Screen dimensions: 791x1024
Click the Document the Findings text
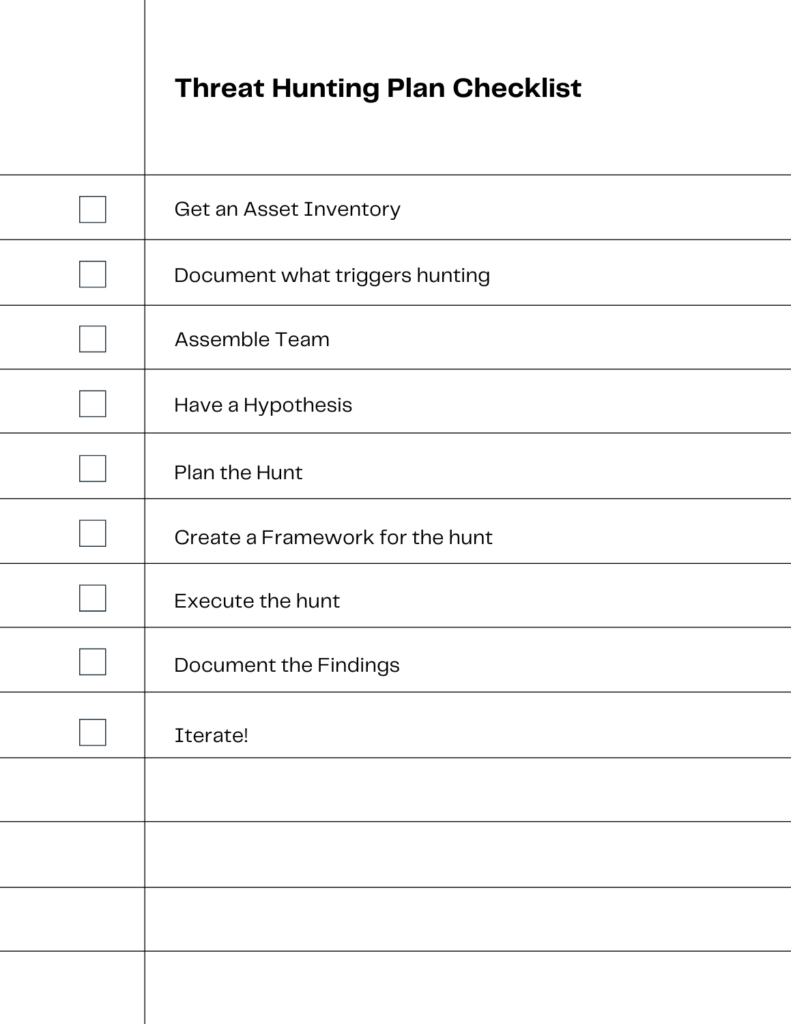(x=287, y=665)
